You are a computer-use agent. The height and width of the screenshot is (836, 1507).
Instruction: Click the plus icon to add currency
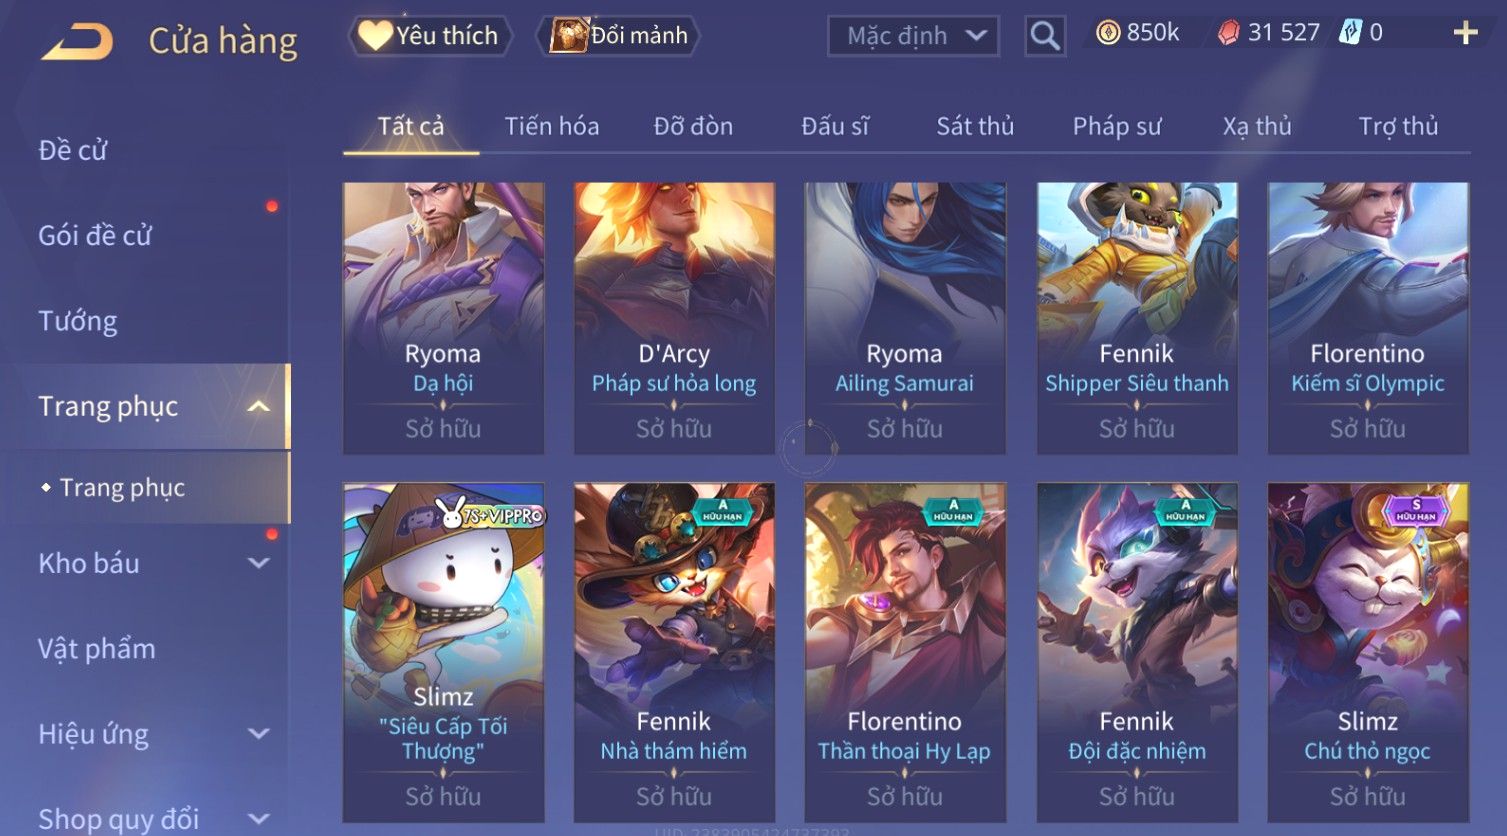1465,33
